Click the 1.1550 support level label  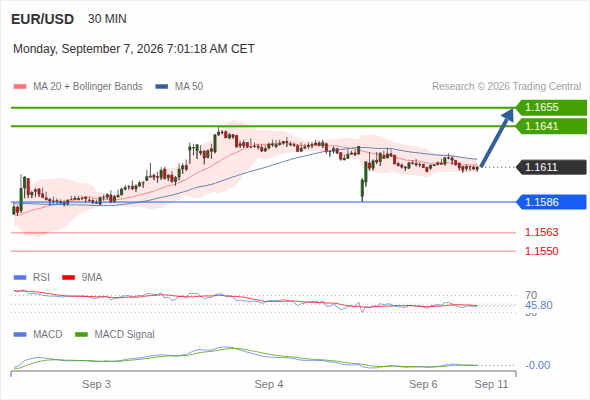[541, 251]
